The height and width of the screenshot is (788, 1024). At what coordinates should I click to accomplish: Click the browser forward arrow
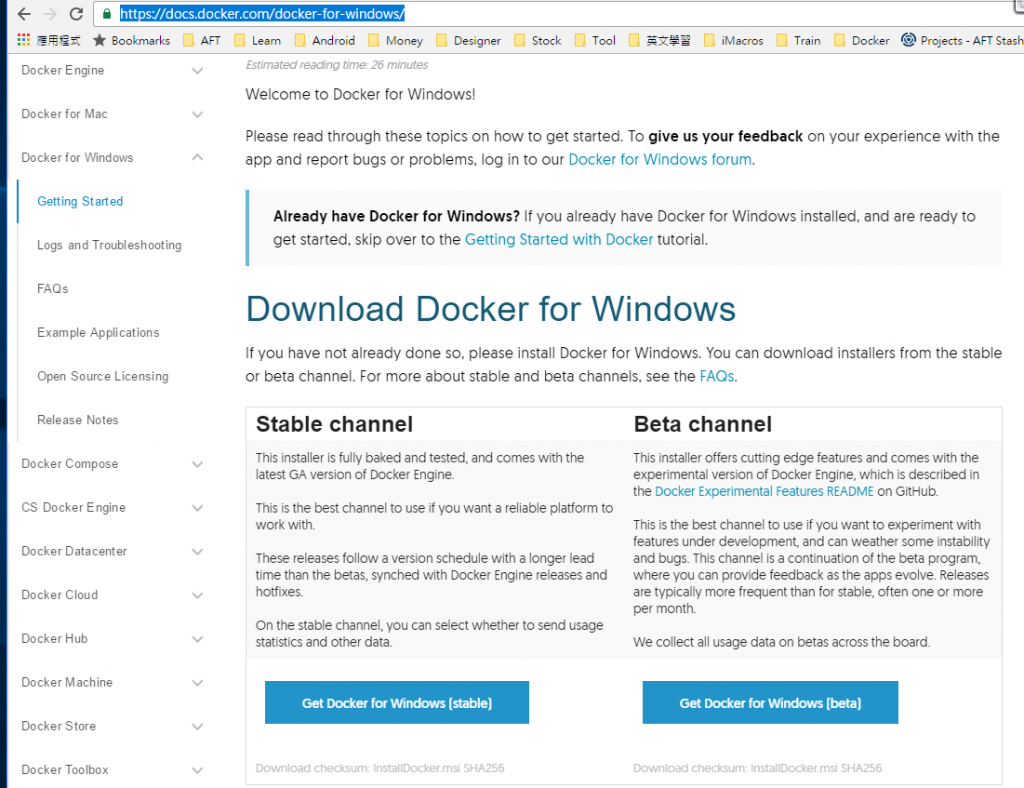pos(50,14)
